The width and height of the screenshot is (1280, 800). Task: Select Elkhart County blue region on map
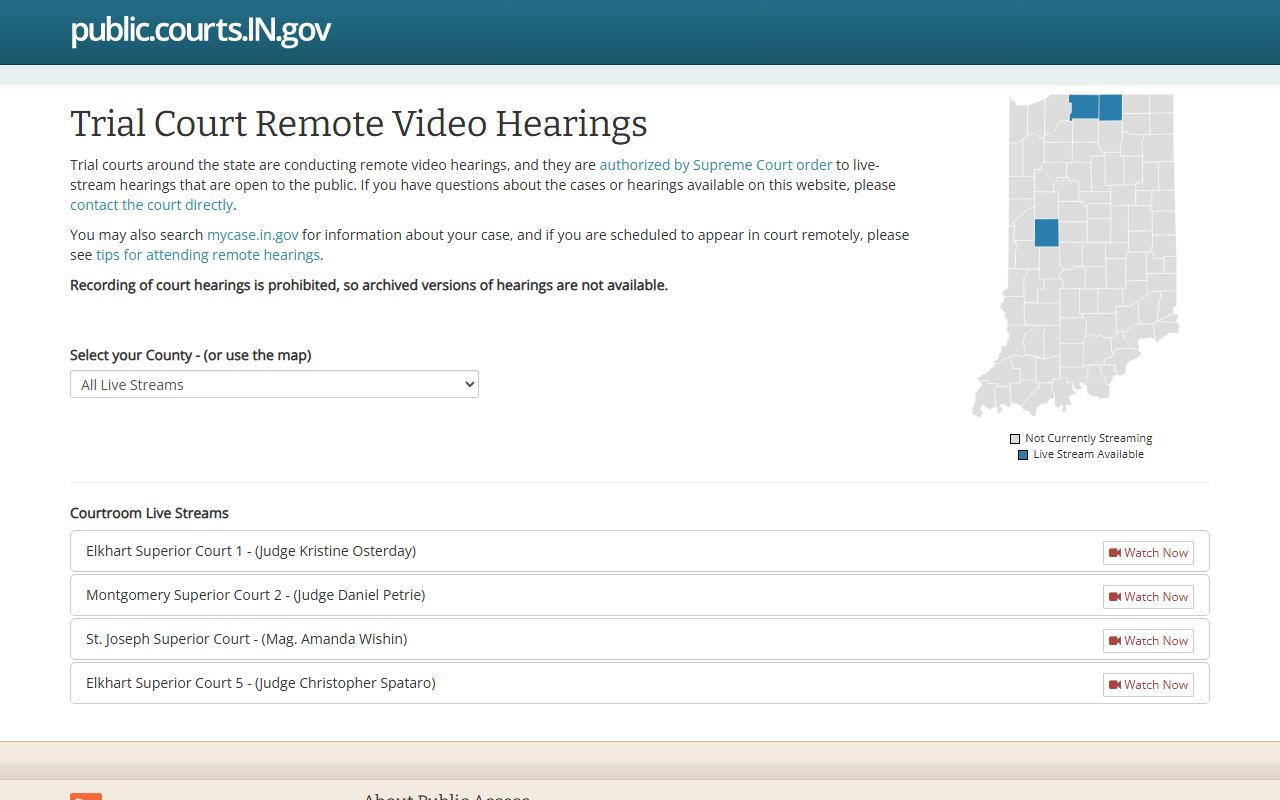click(x=1110, y=107)
